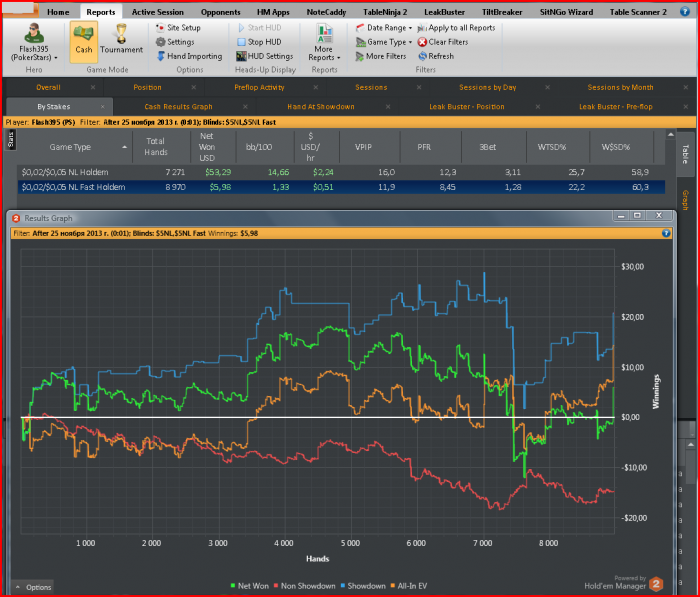Open More Reports dropdown

click(324, 43)
